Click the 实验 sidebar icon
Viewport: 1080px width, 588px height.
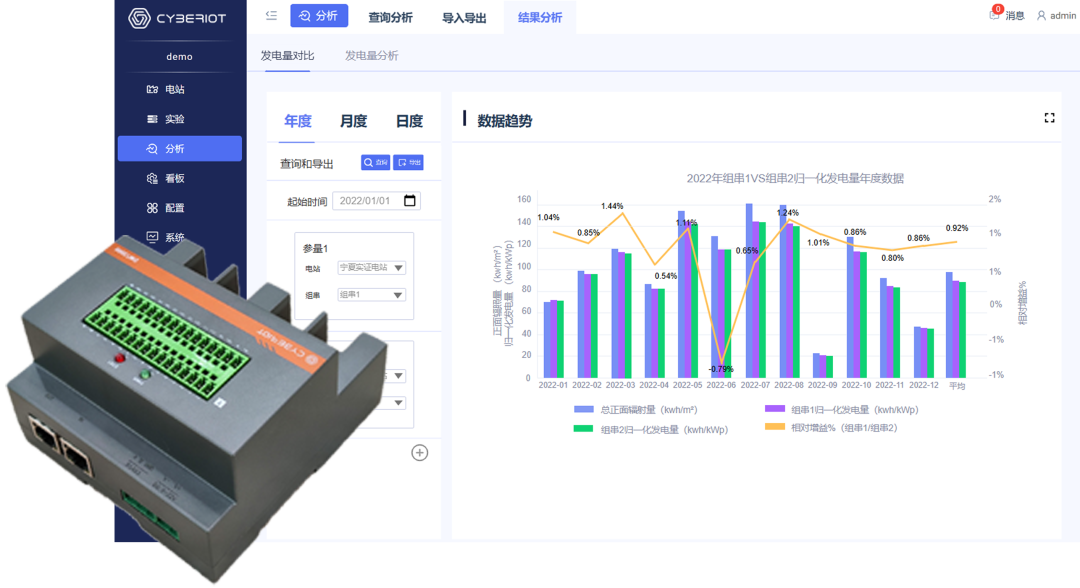pyautogui.click(x=152, y=118)
